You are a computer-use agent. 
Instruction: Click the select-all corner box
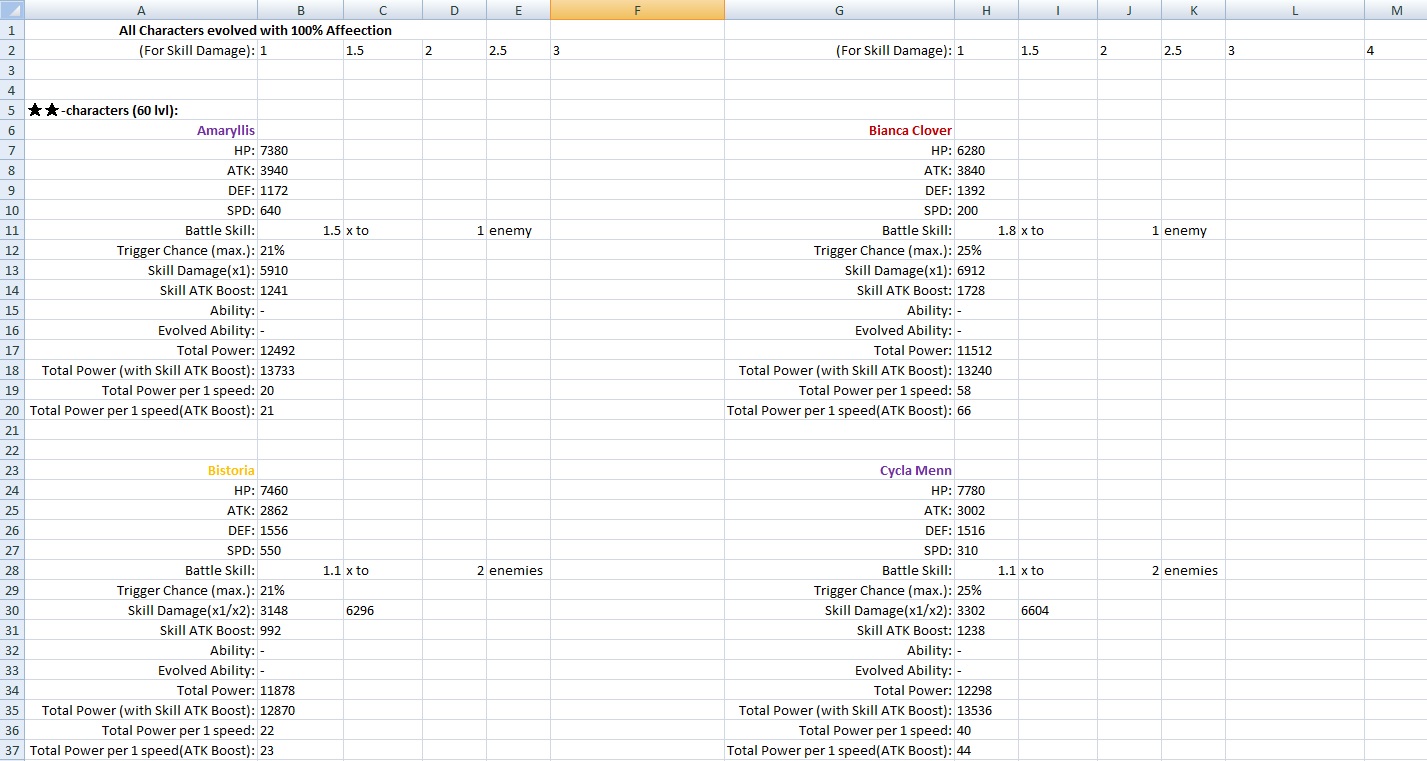[x=12, y=10]
